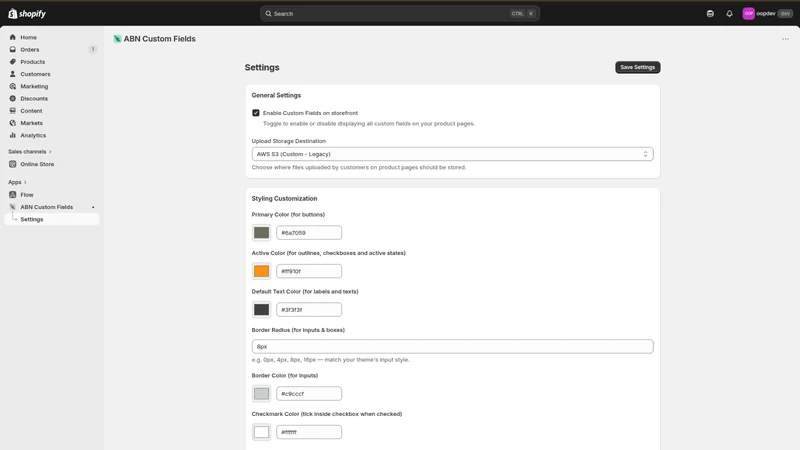Expand the Sales channels section
Screen dimensions: 800x450
click(30, 152)
